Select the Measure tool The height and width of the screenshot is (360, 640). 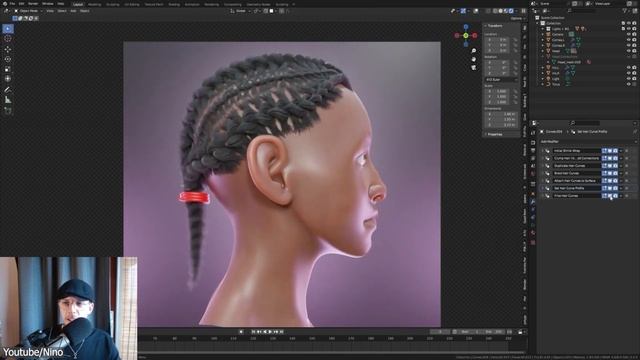pyautogui.click(x=8, y=100)
